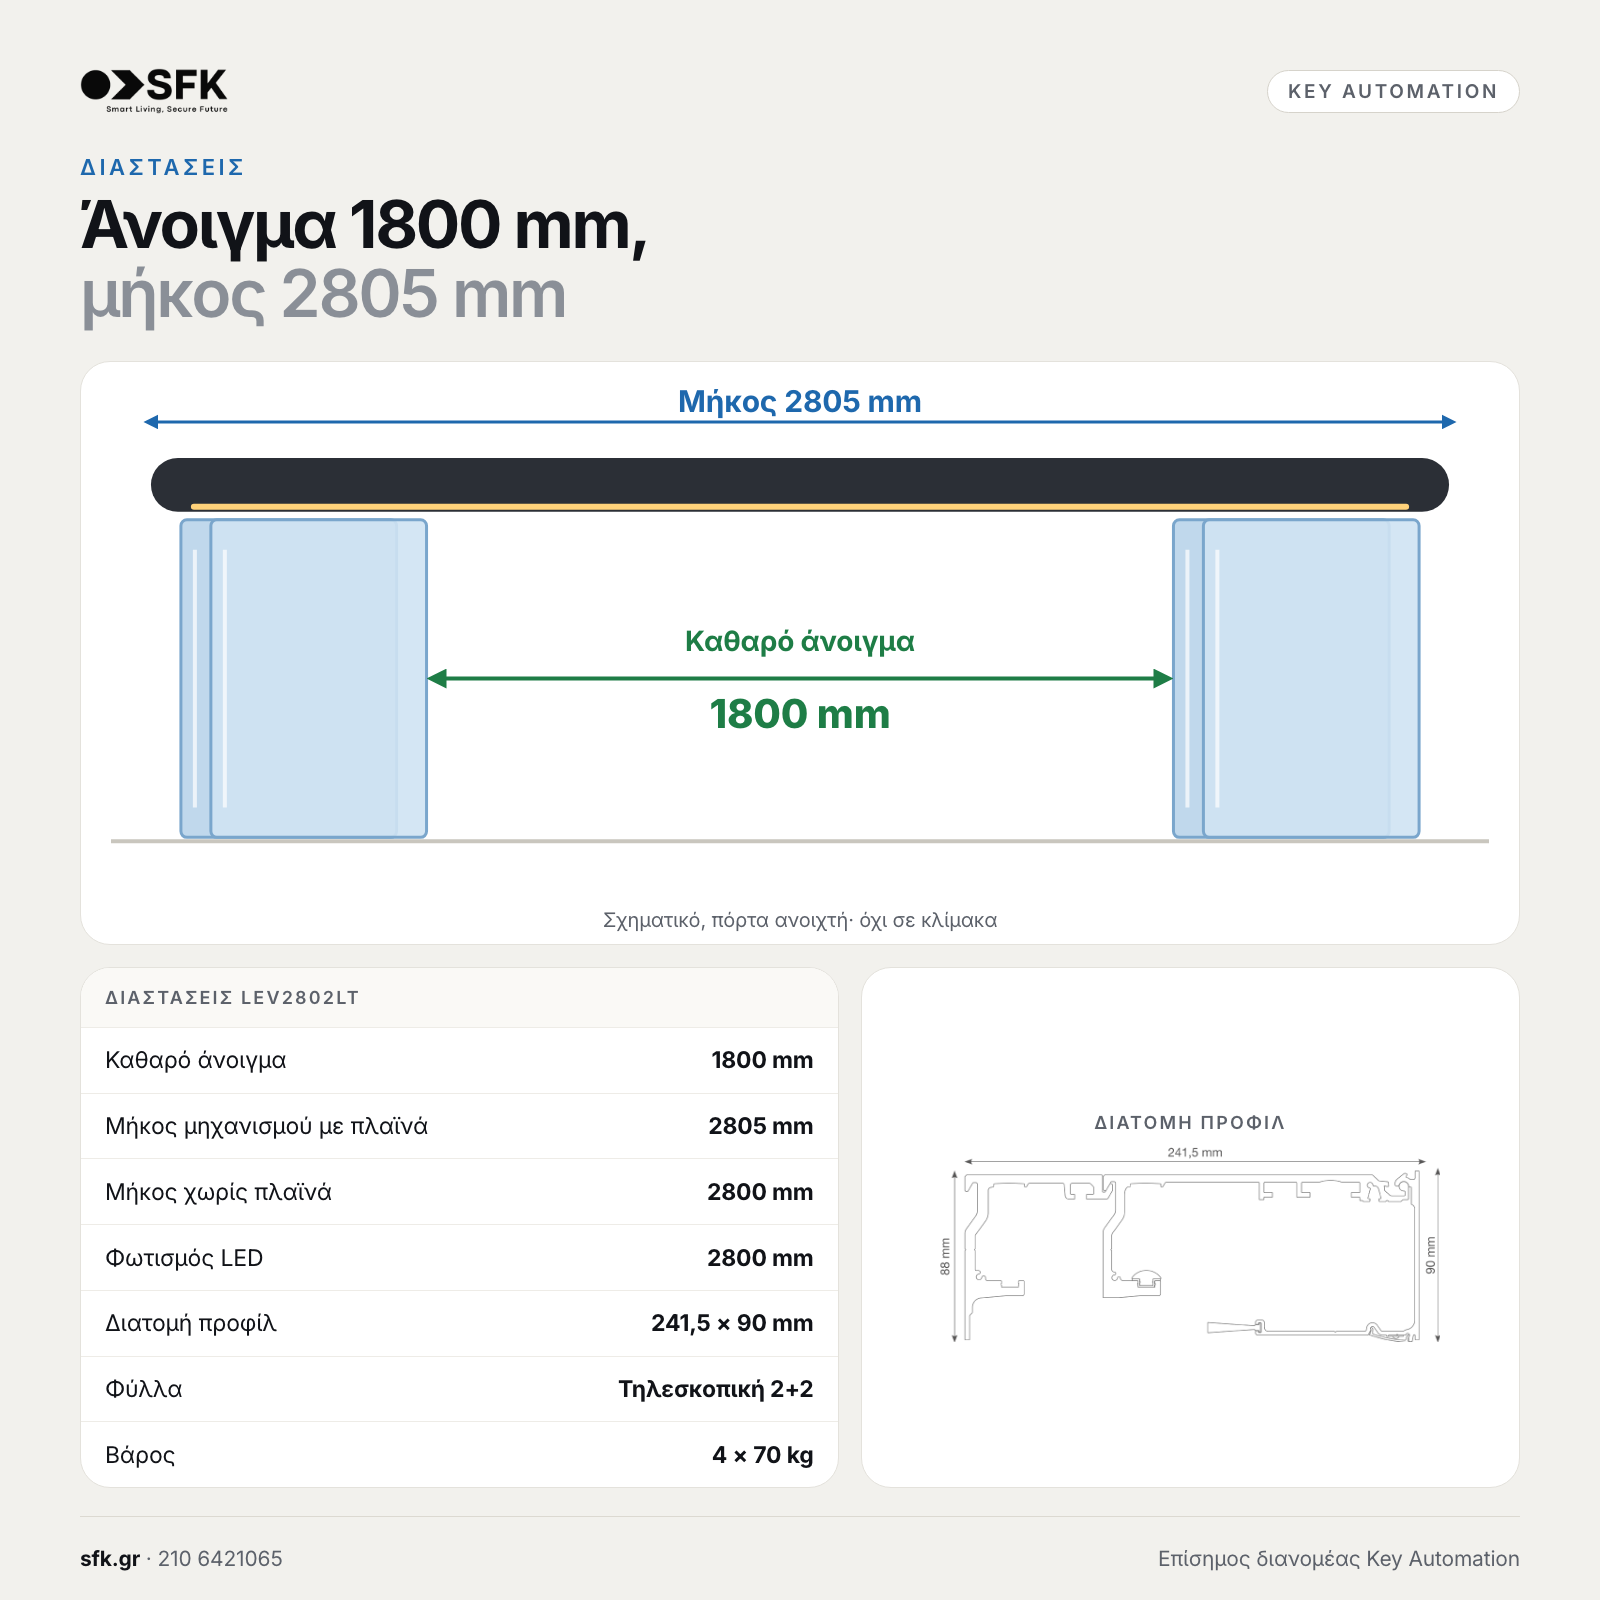Click the Μήκος 2805 mm blue label

800,401
